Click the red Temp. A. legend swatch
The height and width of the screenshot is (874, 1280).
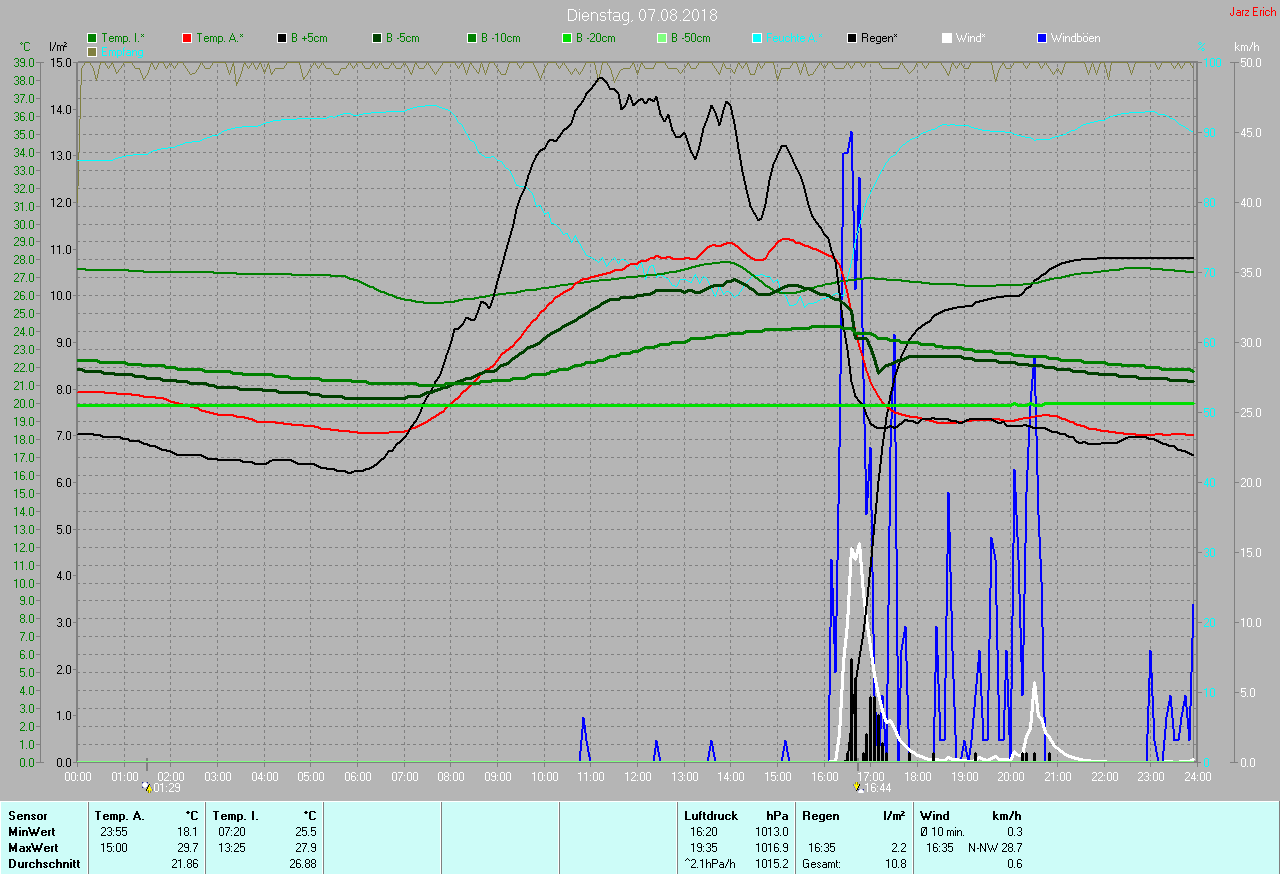click(x=187, y=38)
